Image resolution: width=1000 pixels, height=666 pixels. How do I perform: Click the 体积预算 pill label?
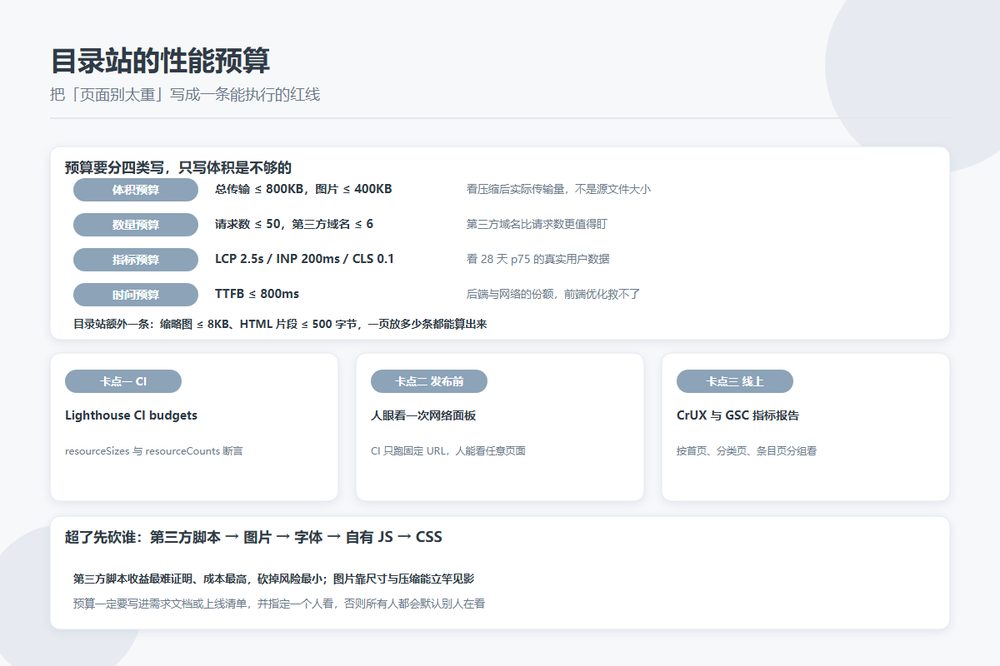136,189
